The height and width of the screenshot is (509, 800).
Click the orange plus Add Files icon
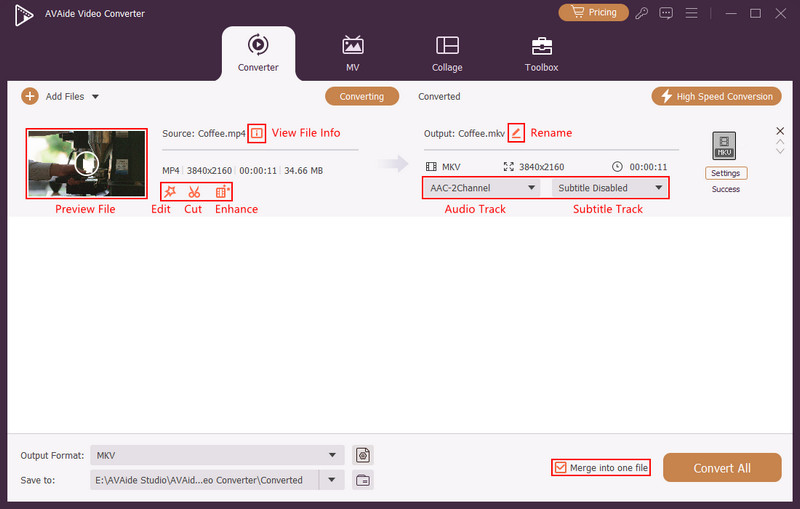click(x=30, y=96)
